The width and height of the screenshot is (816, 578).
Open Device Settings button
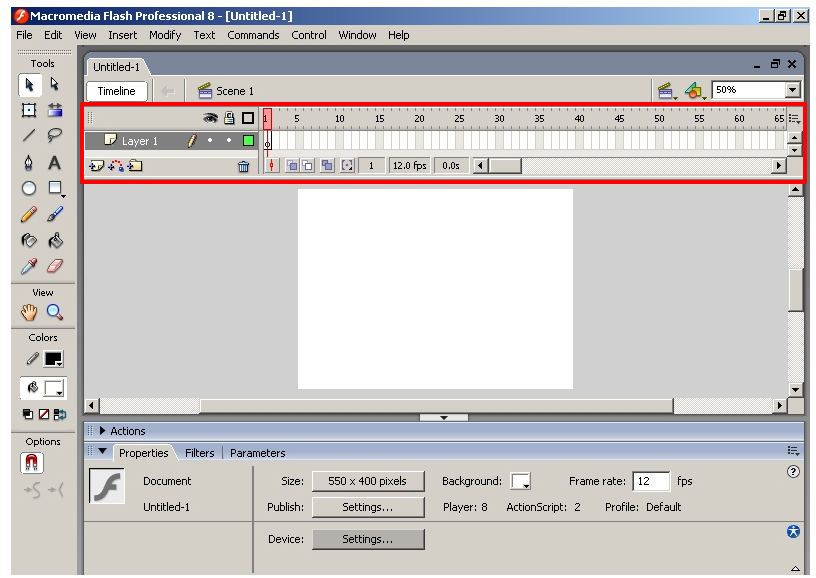tap(368, 540)
